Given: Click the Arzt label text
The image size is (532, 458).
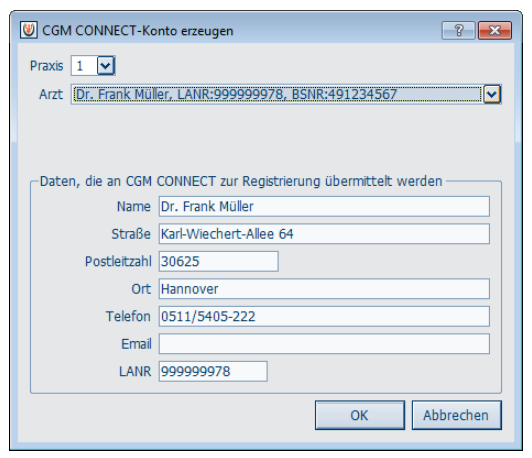Looking at the screenshot, I should (x=51, y=94).
